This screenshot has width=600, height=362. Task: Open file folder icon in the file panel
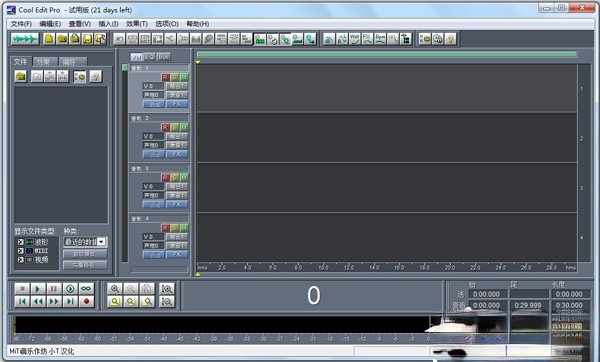coord(21,77)
